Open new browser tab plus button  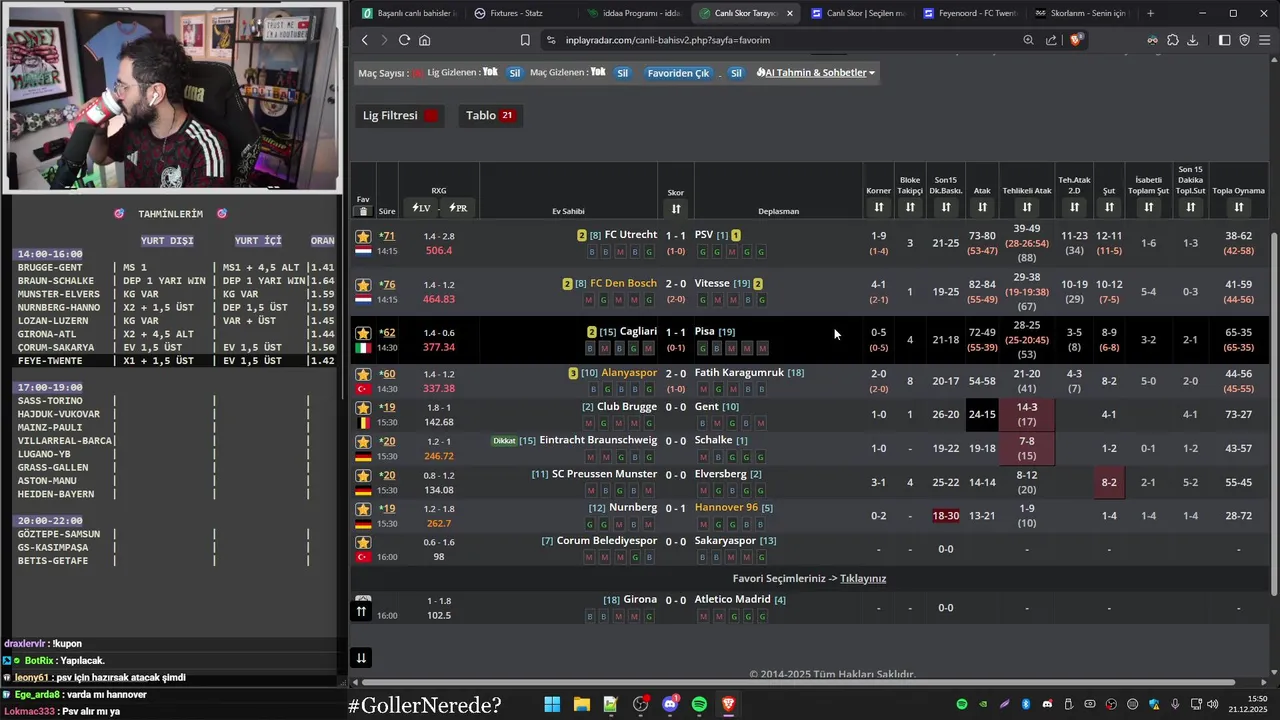coord(1150,13)
